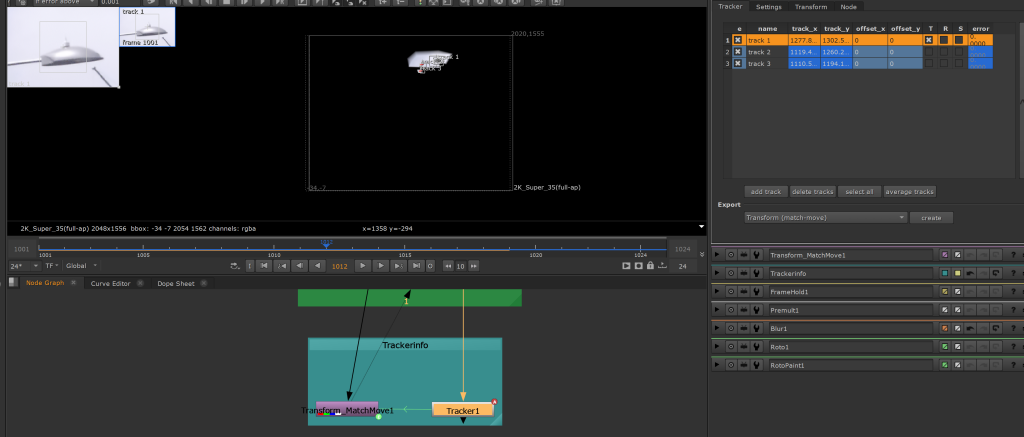Expand the RotoPaint1 properties panel
Screen dimensions: 1024x437
click(x=716, y=365)
